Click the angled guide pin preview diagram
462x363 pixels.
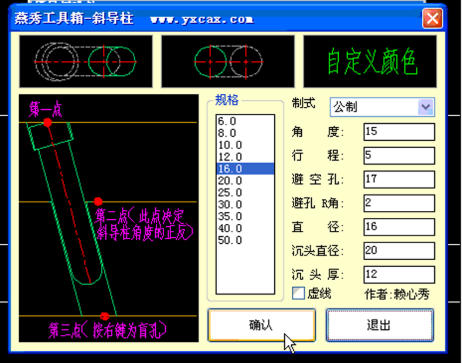coord(109,218)
